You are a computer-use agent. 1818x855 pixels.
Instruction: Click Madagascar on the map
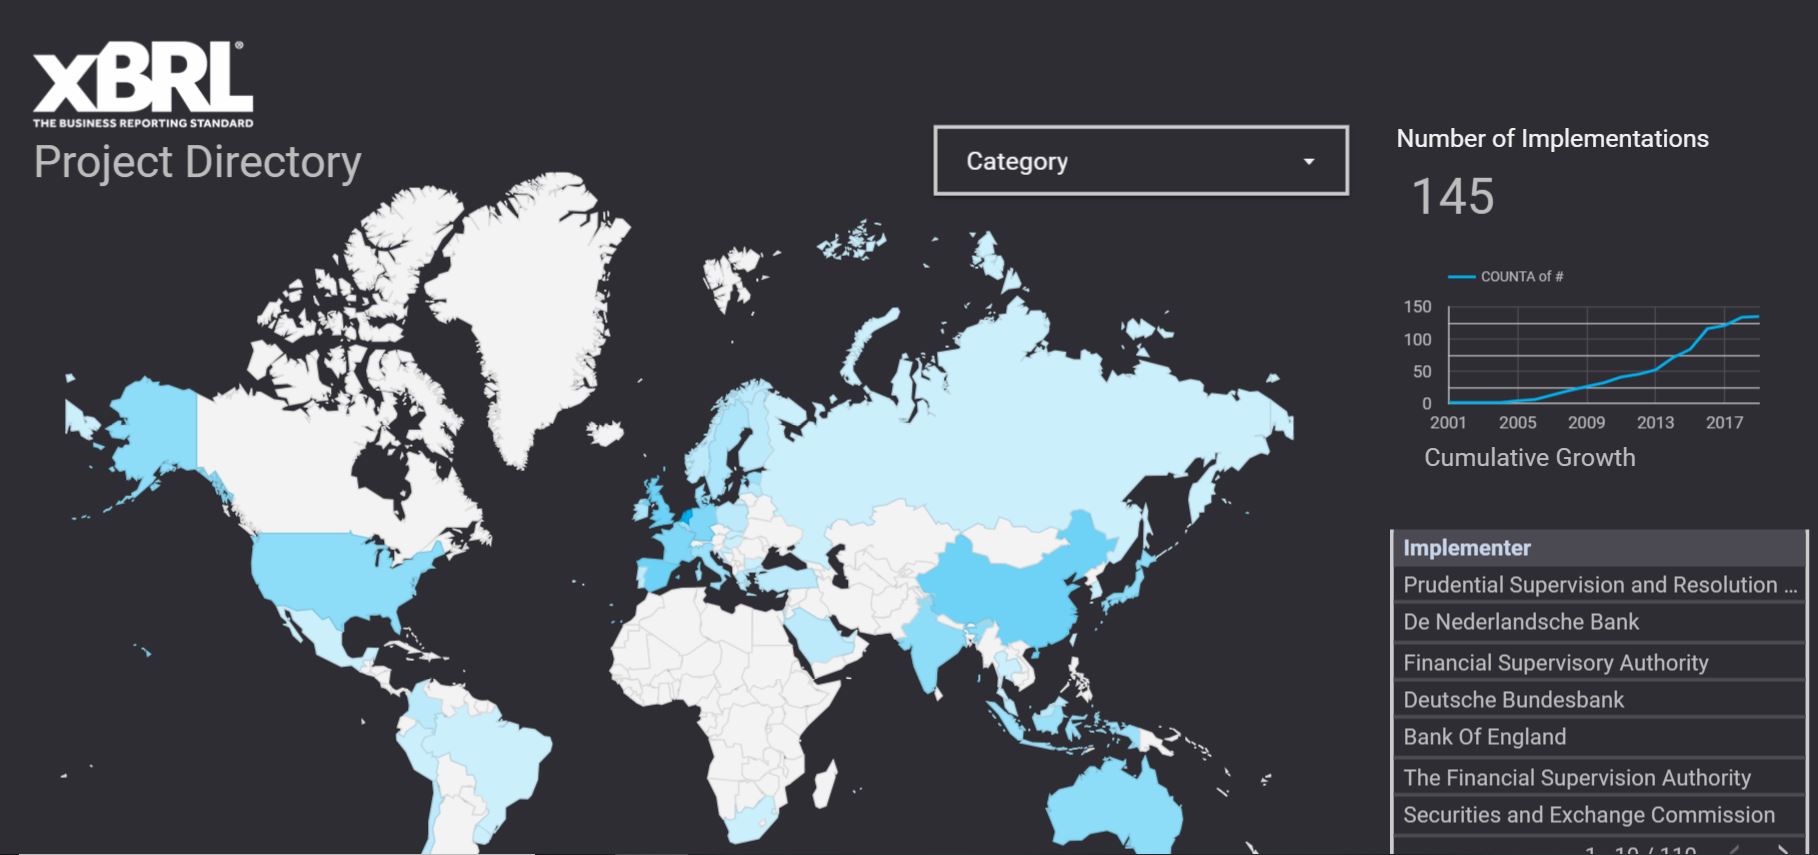tap(825, 783)
